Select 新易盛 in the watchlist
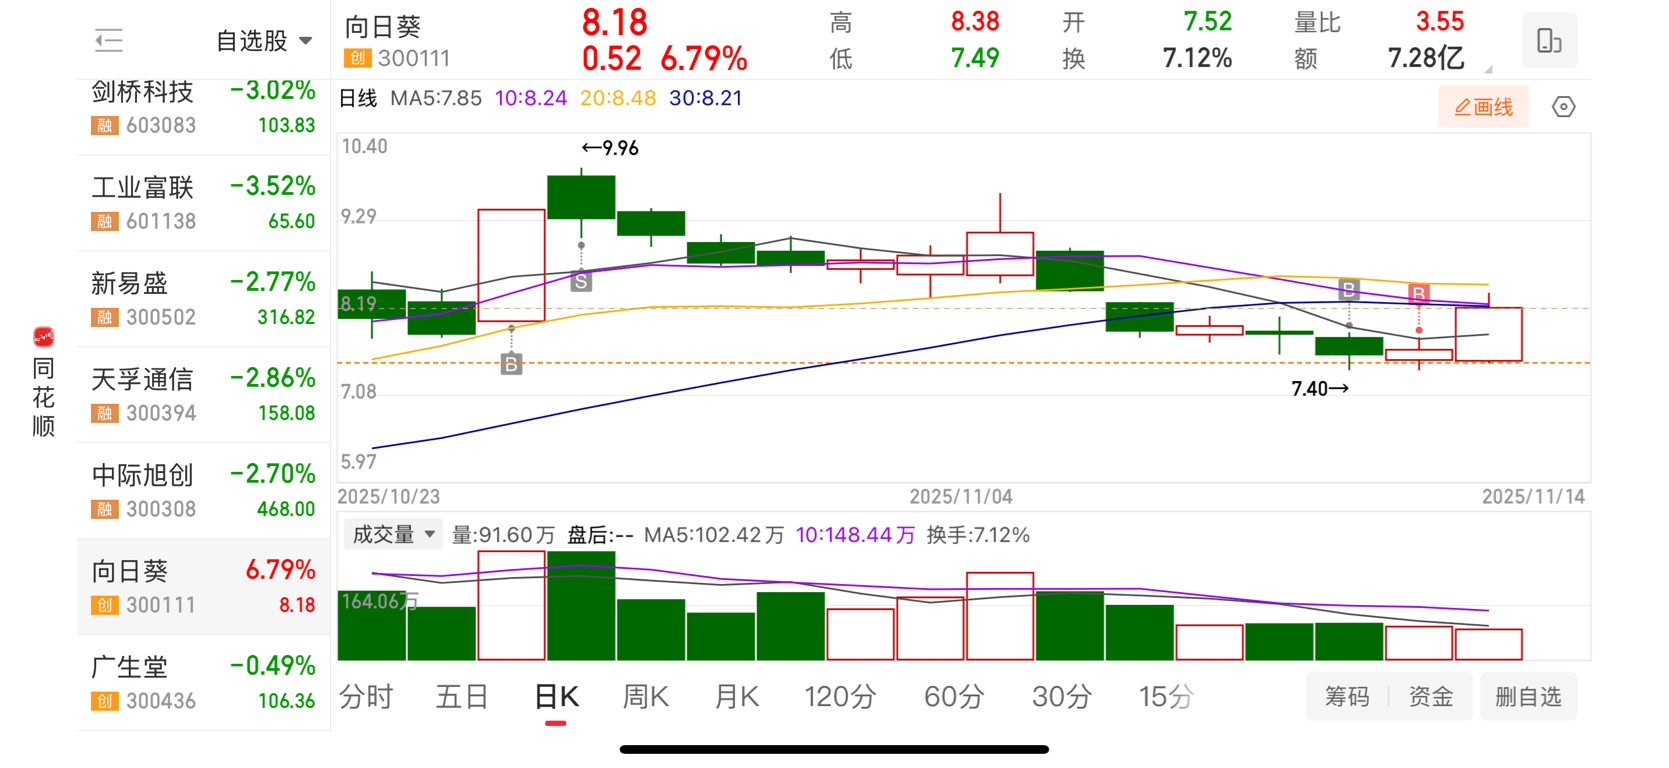1669x768 pixels. tap(204, 299)
